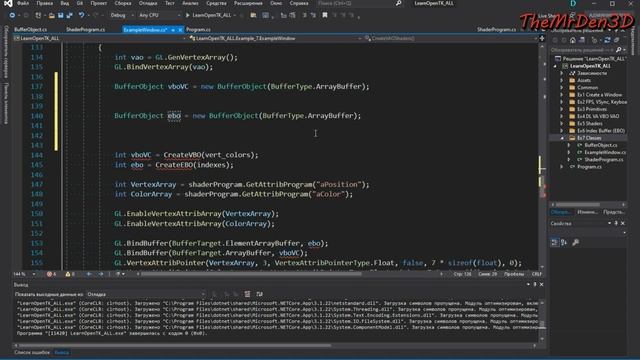Click the editor horizontal scrollbar
The height and width of the screenshot is (360, 640).
pos(291,274)
